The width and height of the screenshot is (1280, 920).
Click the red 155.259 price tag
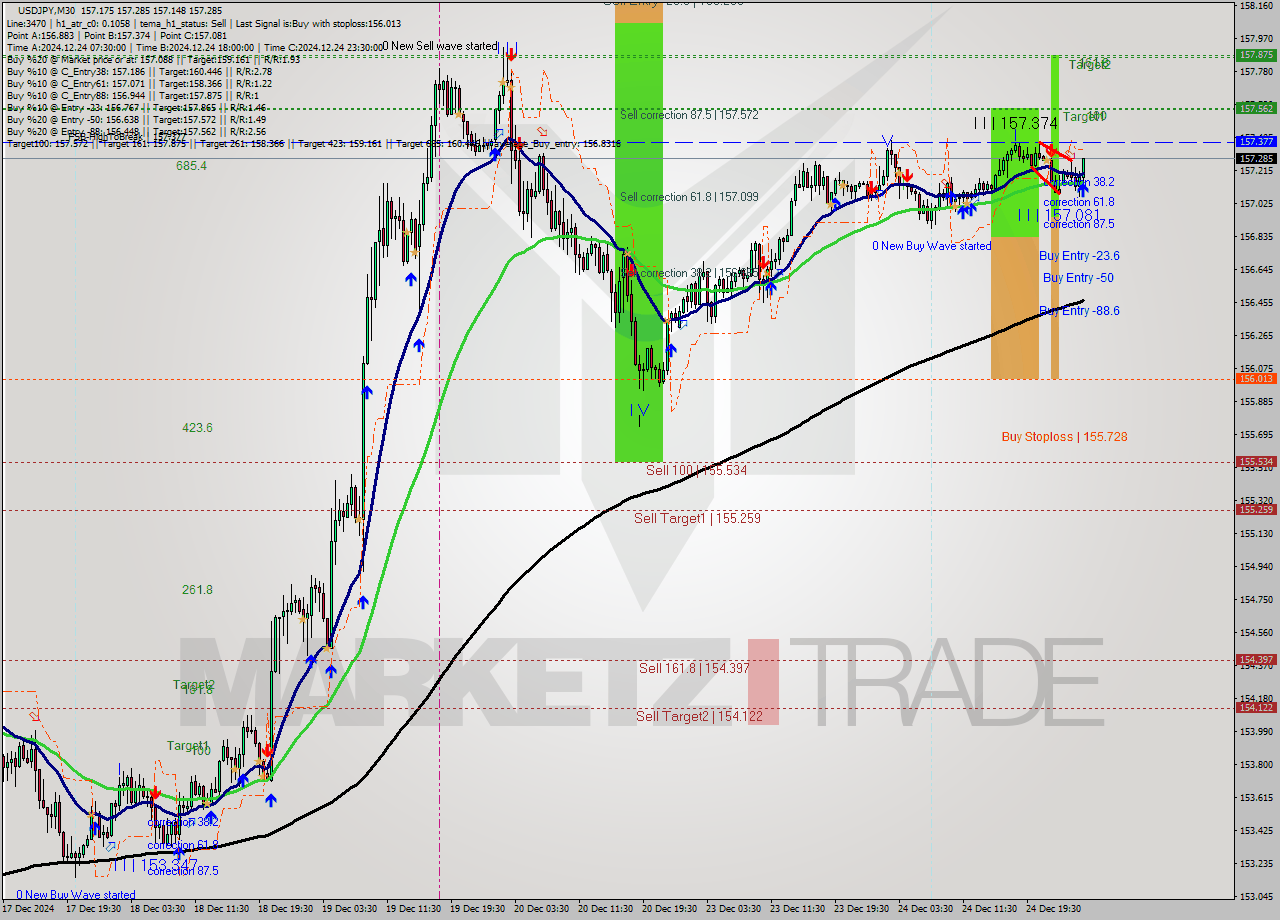tap(1256, 509)
